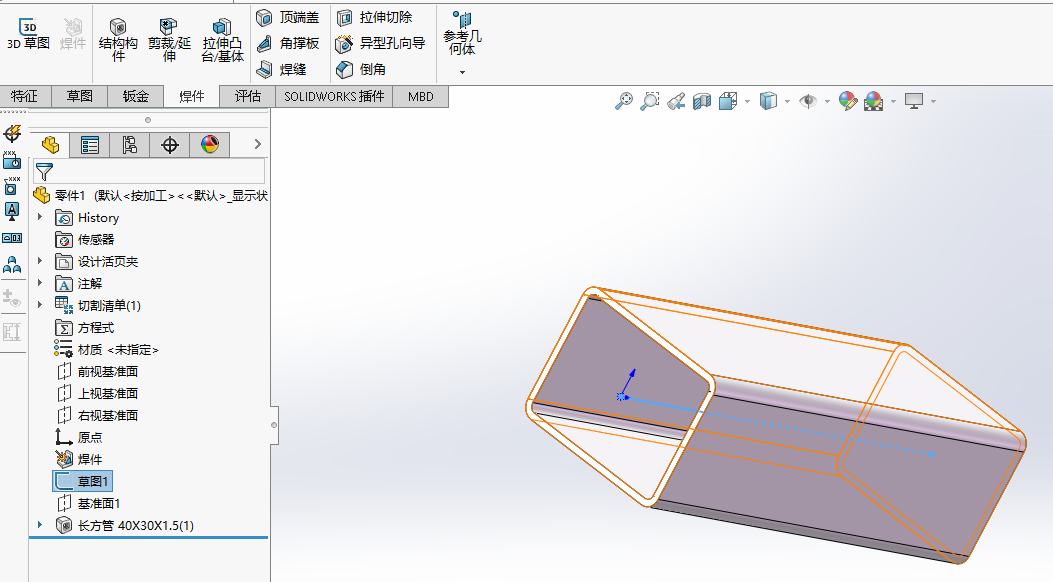Start a 3D草图 sketch
Viewport: 1053px width, 582px height.
tap(28, 35)
